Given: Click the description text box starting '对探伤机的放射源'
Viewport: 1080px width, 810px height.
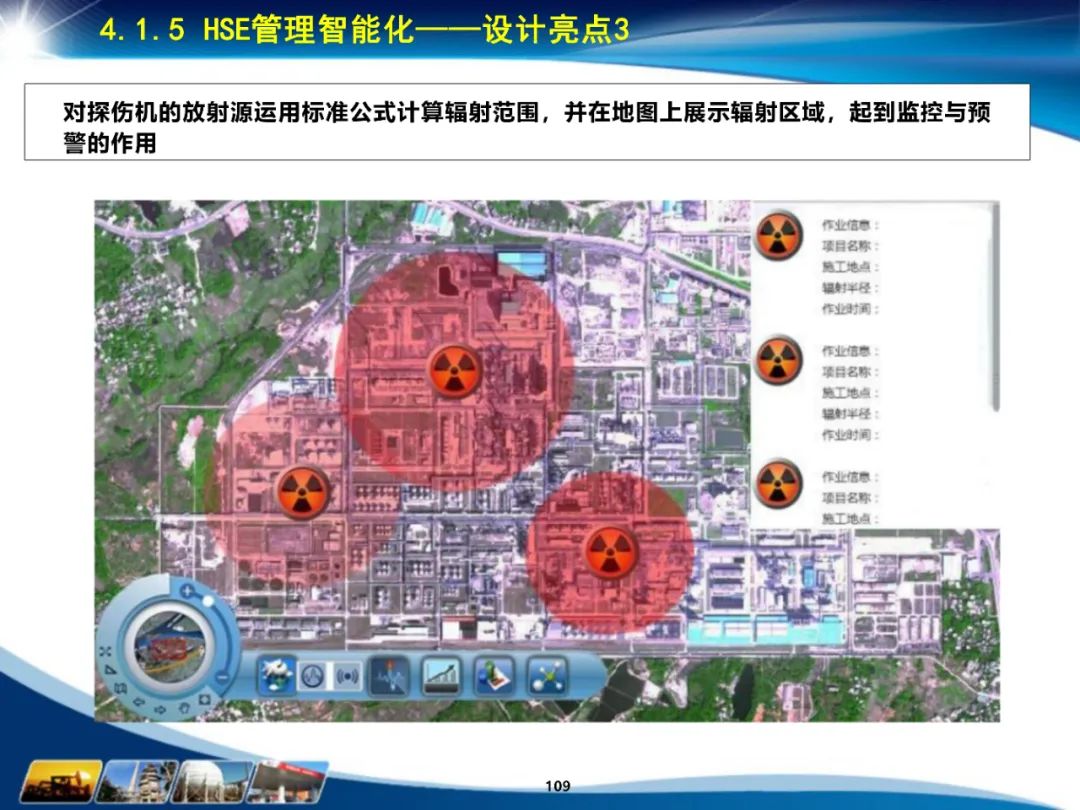Looking at the screenshot, I should (527, 122).
